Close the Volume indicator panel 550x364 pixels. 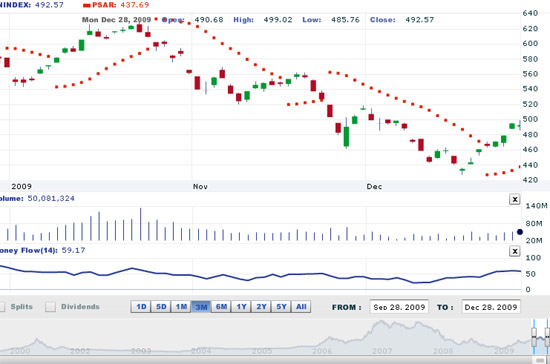click(x=515, y=200)
